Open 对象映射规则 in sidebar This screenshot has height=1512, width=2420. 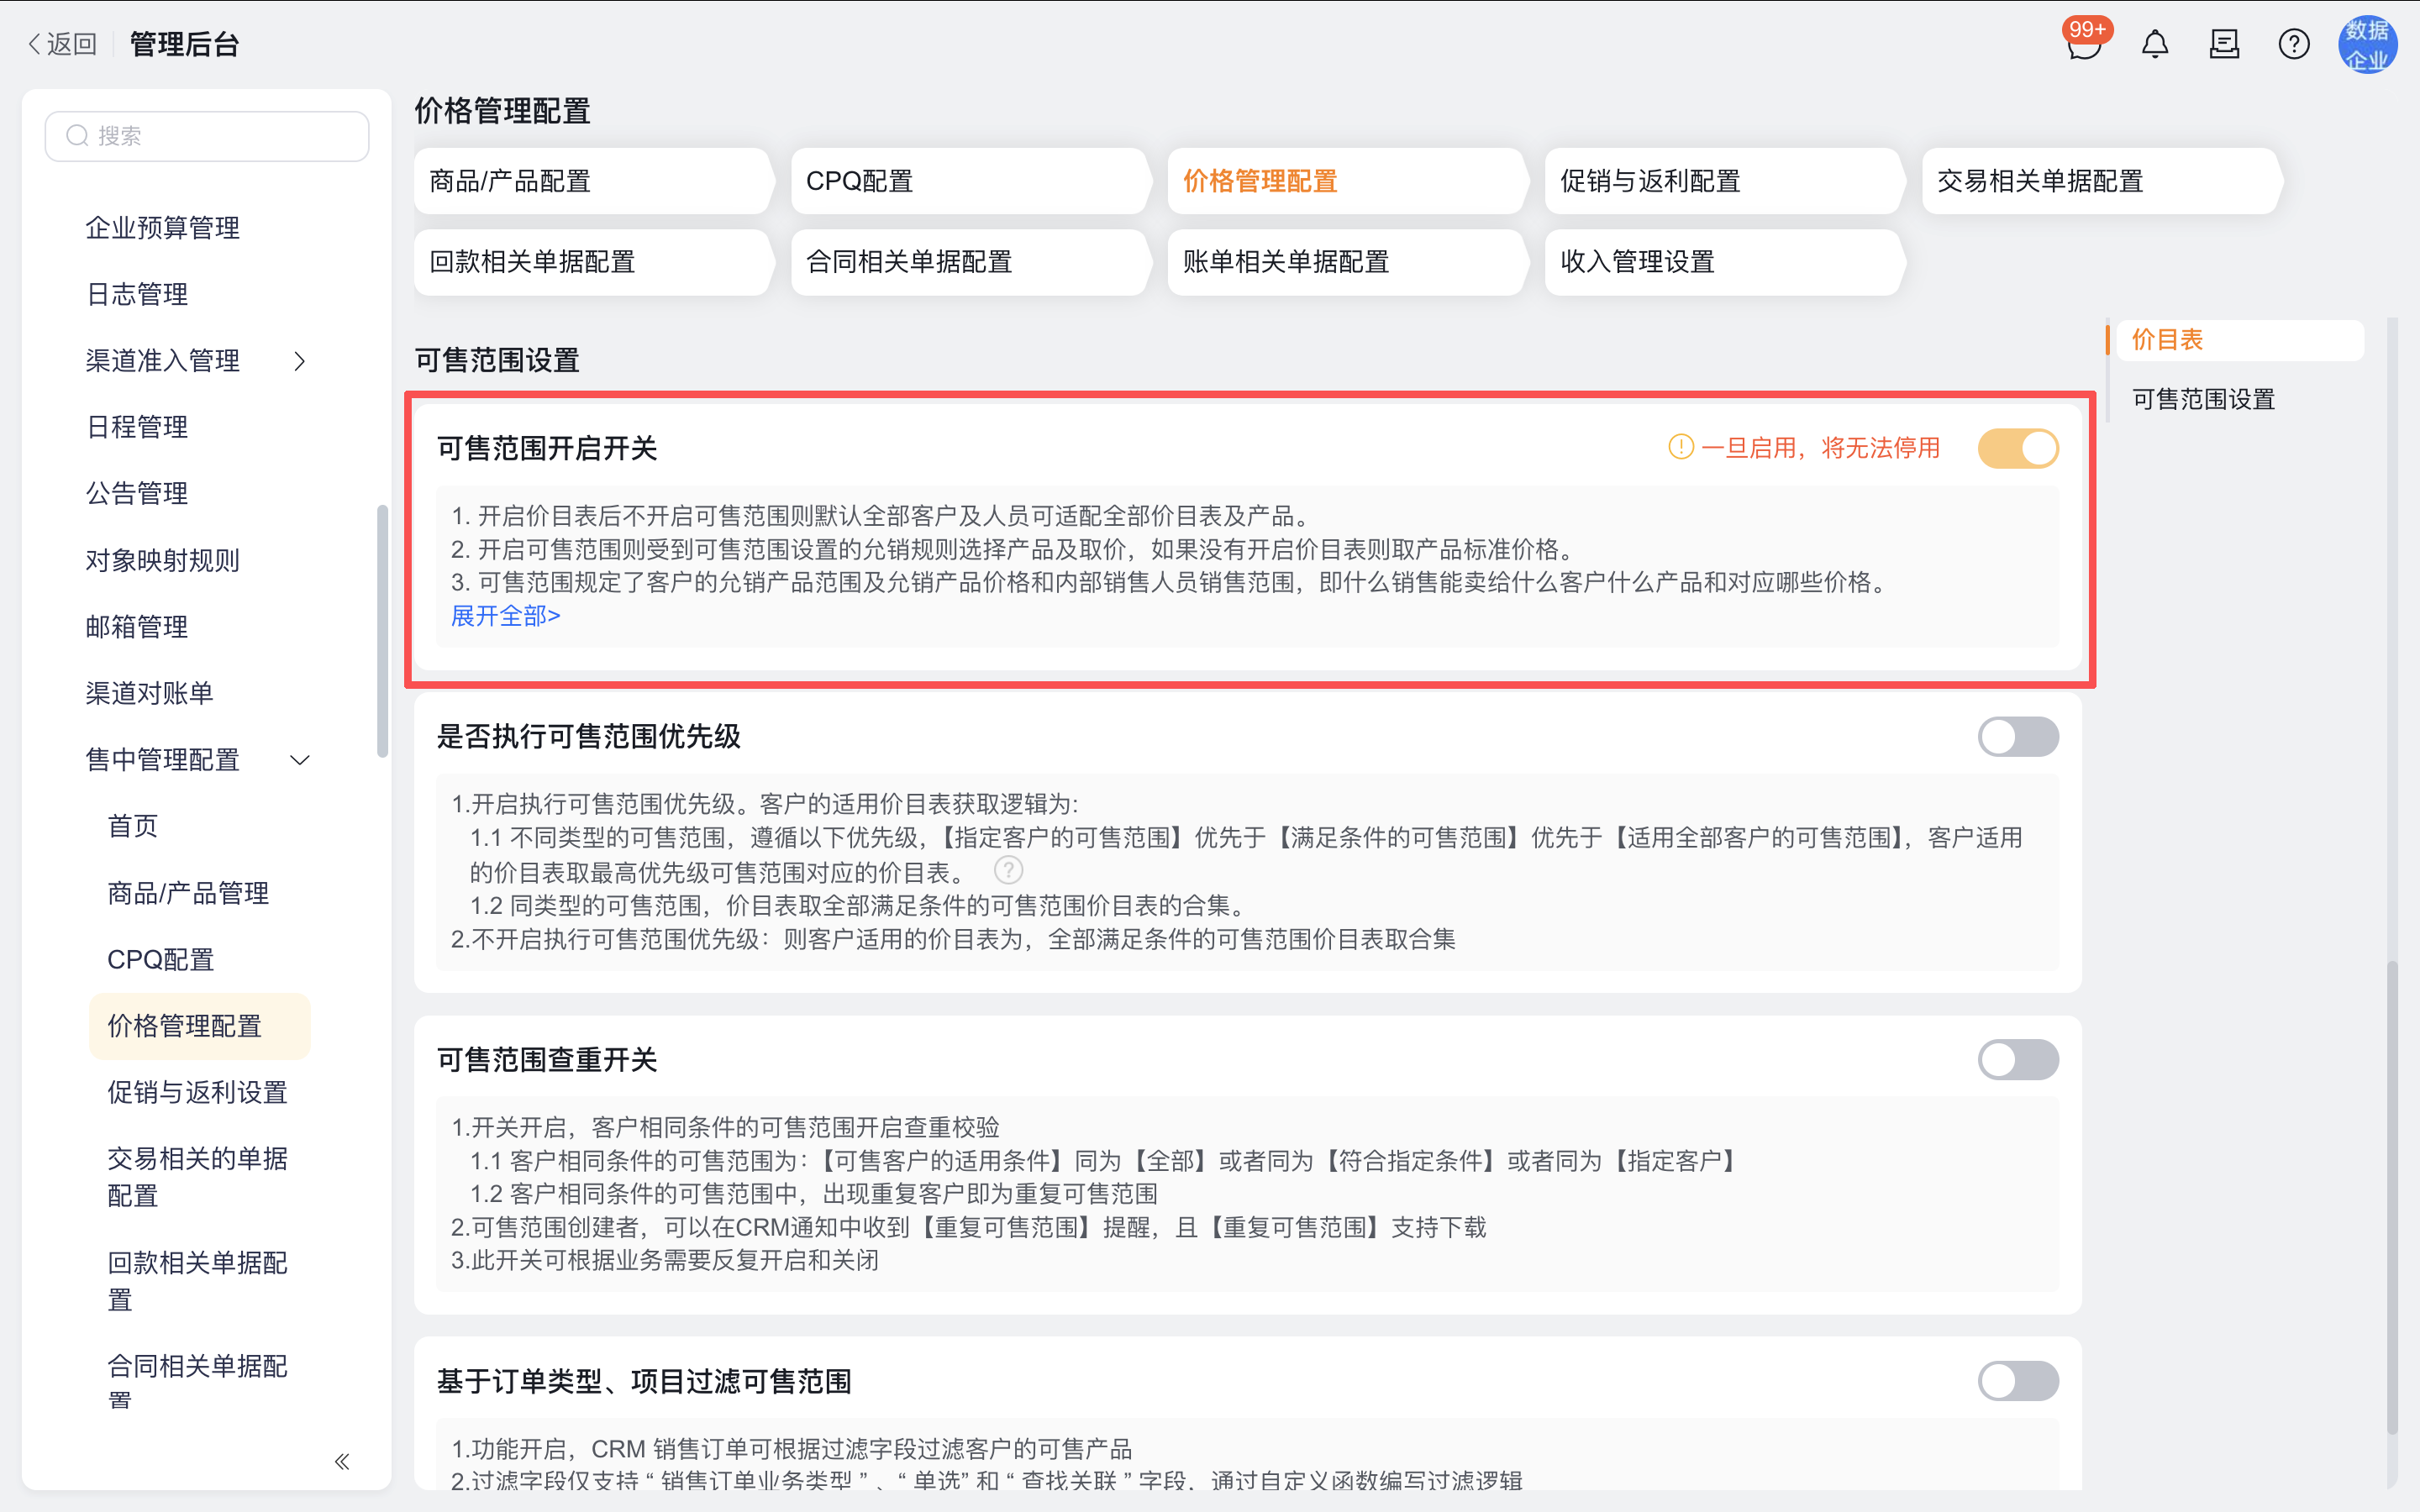(162, 560)
